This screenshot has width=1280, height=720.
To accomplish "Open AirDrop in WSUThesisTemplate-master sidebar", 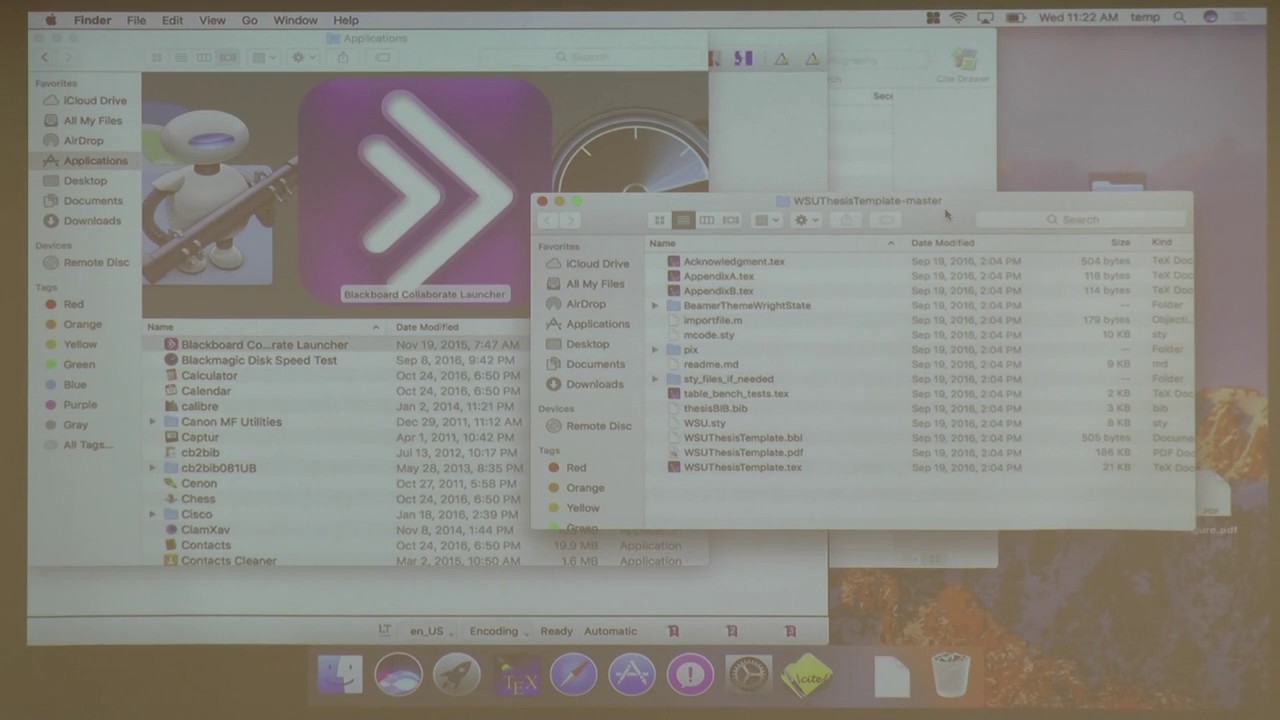I will pos(585,304).
